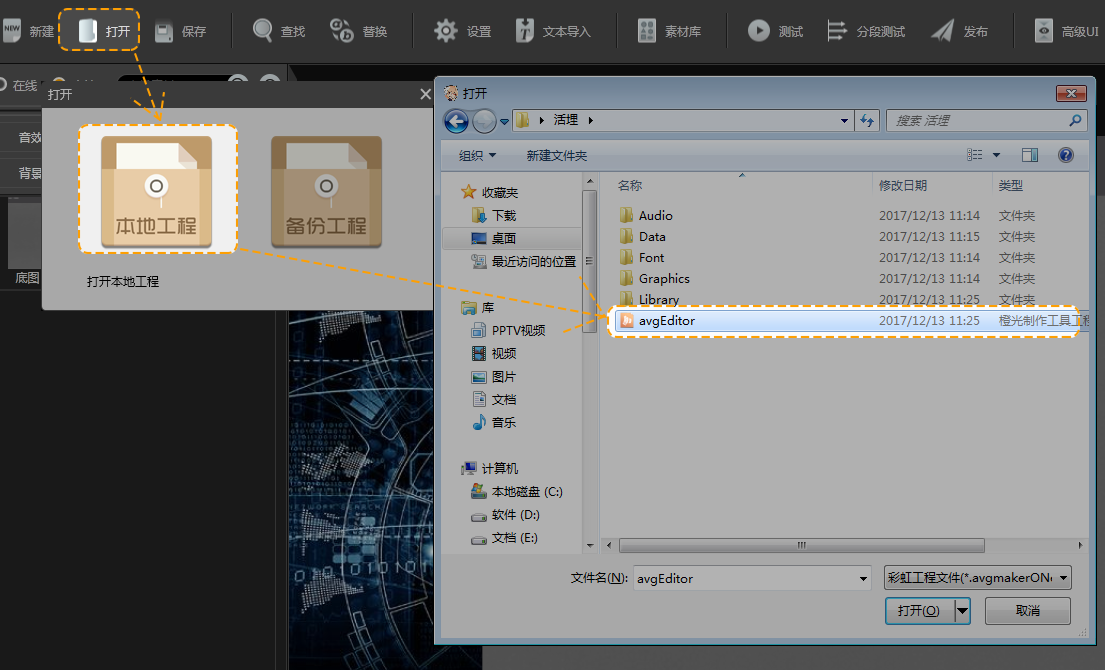Click the file list horizontal scrollbar
This screenshot has width=1105, height=670.
coord(801,545)
